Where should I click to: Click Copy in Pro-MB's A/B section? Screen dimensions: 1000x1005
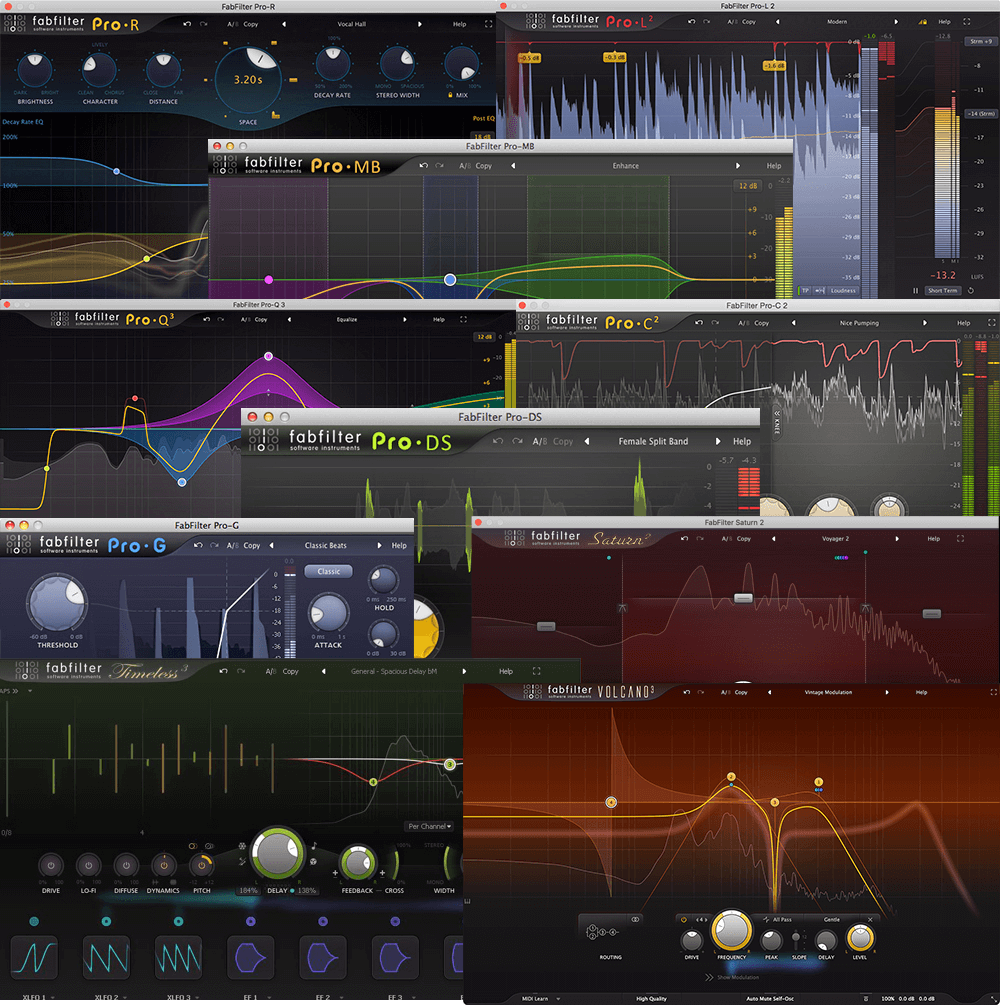[483, 166]
